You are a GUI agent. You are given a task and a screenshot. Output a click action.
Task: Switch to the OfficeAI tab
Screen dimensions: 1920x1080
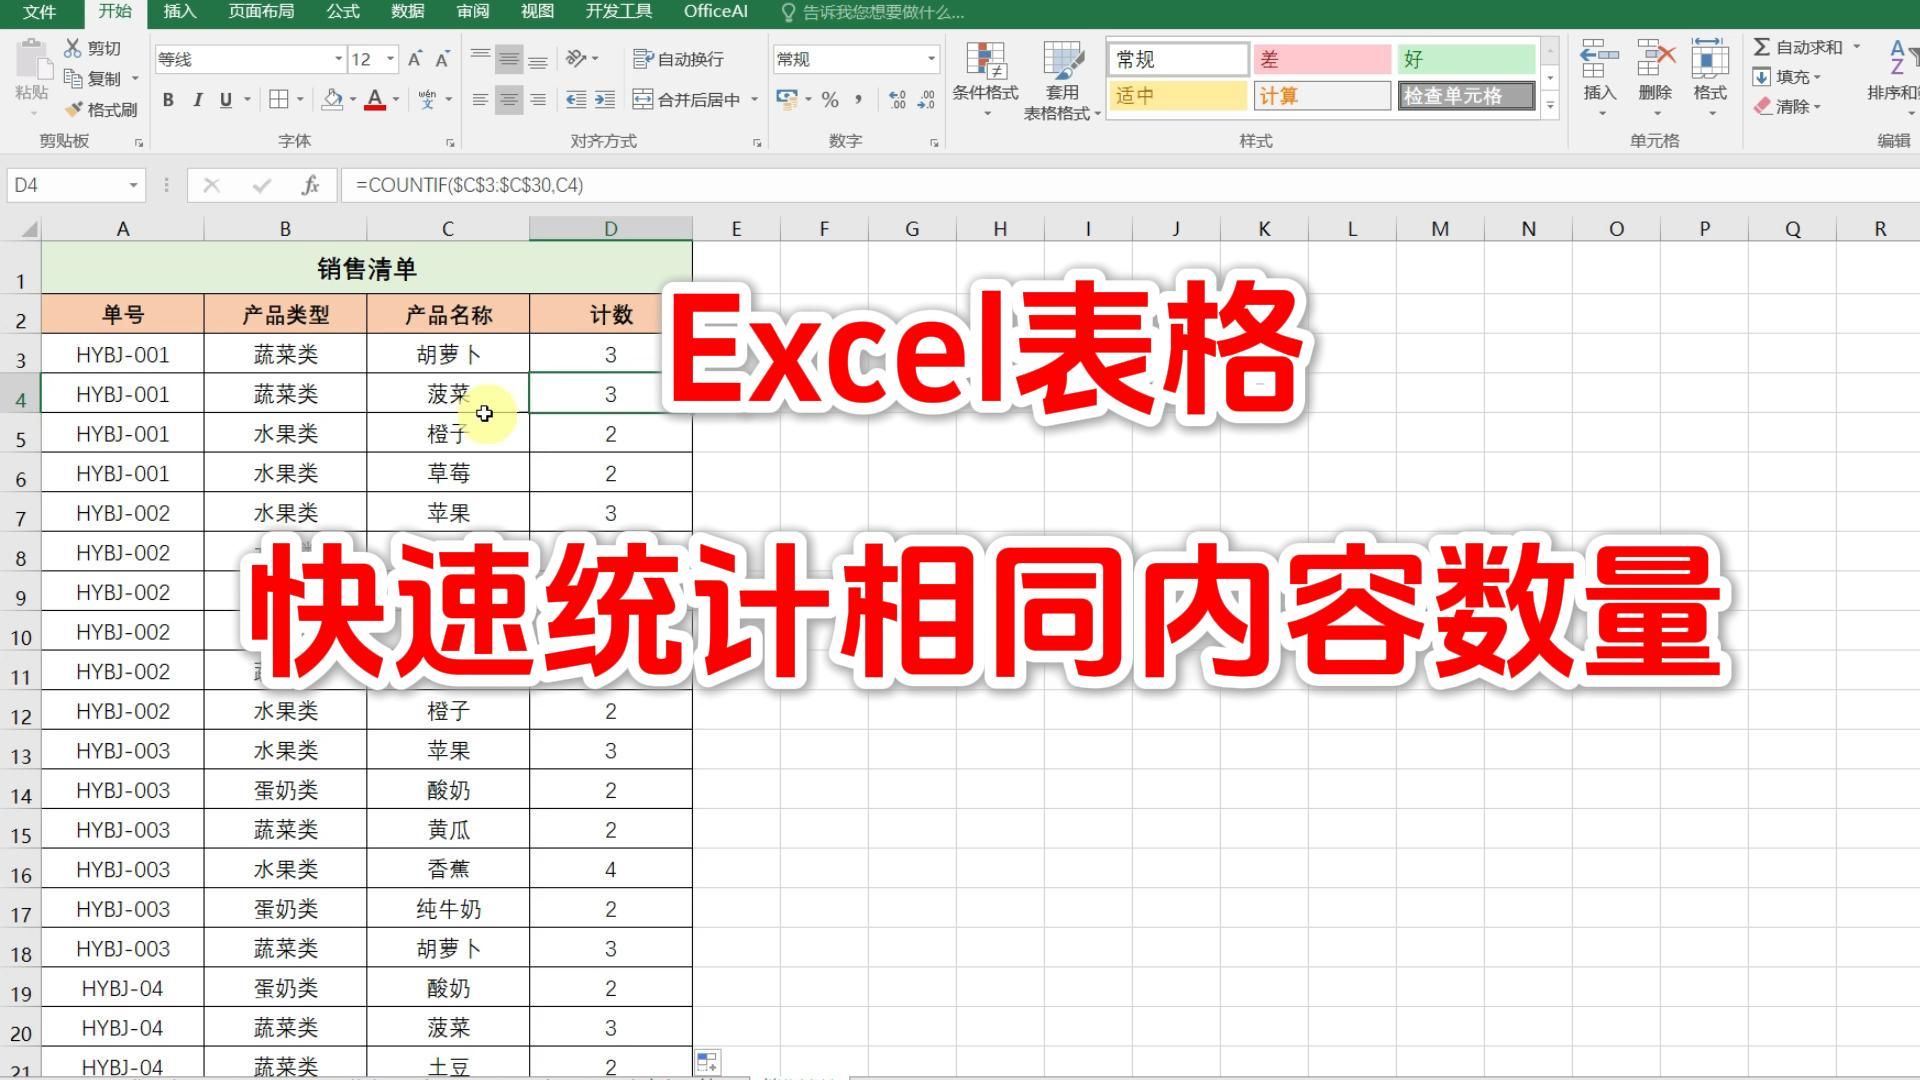click(x=716, y=12)
